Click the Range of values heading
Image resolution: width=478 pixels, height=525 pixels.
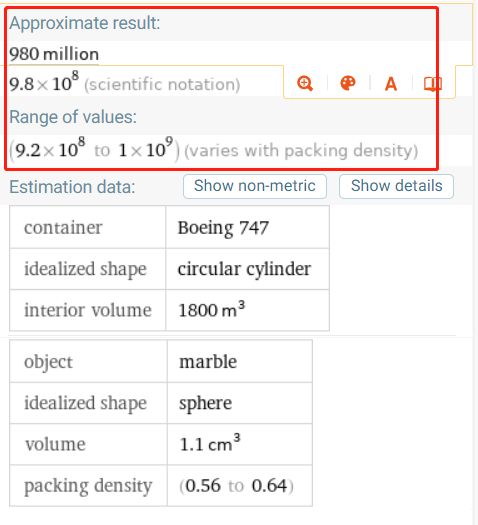[73, 117]
